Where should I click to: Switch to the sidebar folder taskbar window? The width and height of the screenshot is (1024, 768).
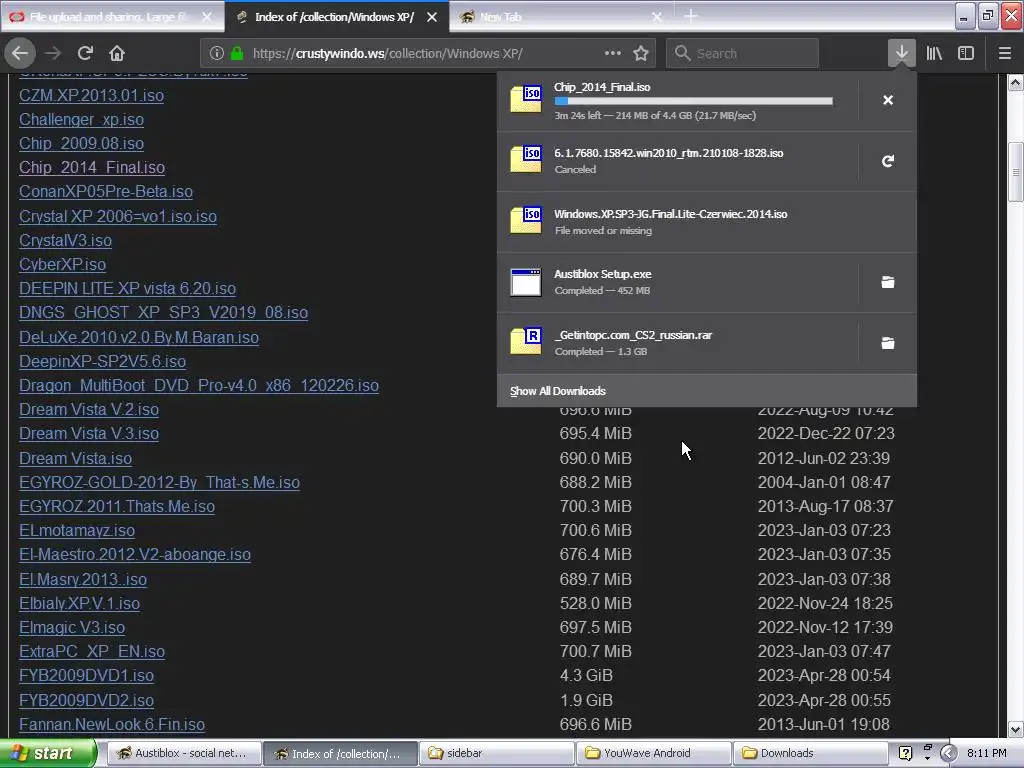point(496,753)
